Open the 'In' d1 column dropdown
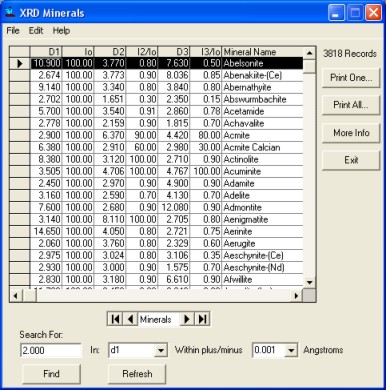Viewport: 386px width, 390px height. click(x=161, y=350)
